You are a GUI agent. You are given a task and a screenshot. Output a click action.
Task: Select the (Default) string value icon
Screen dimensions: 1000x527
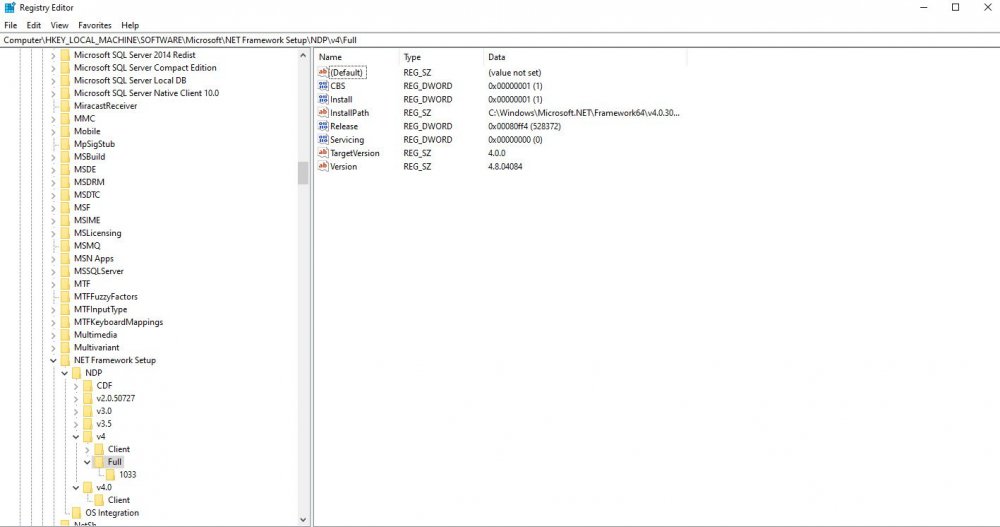(x=323, y=72)
